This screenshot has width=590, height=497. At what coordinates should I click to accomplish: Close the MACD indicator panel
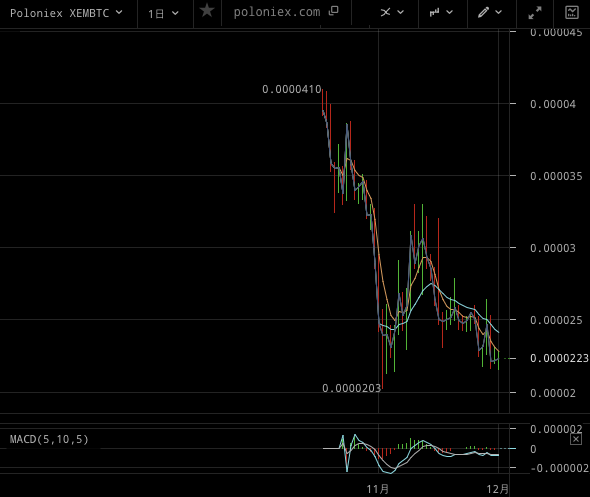pos(576,439)
